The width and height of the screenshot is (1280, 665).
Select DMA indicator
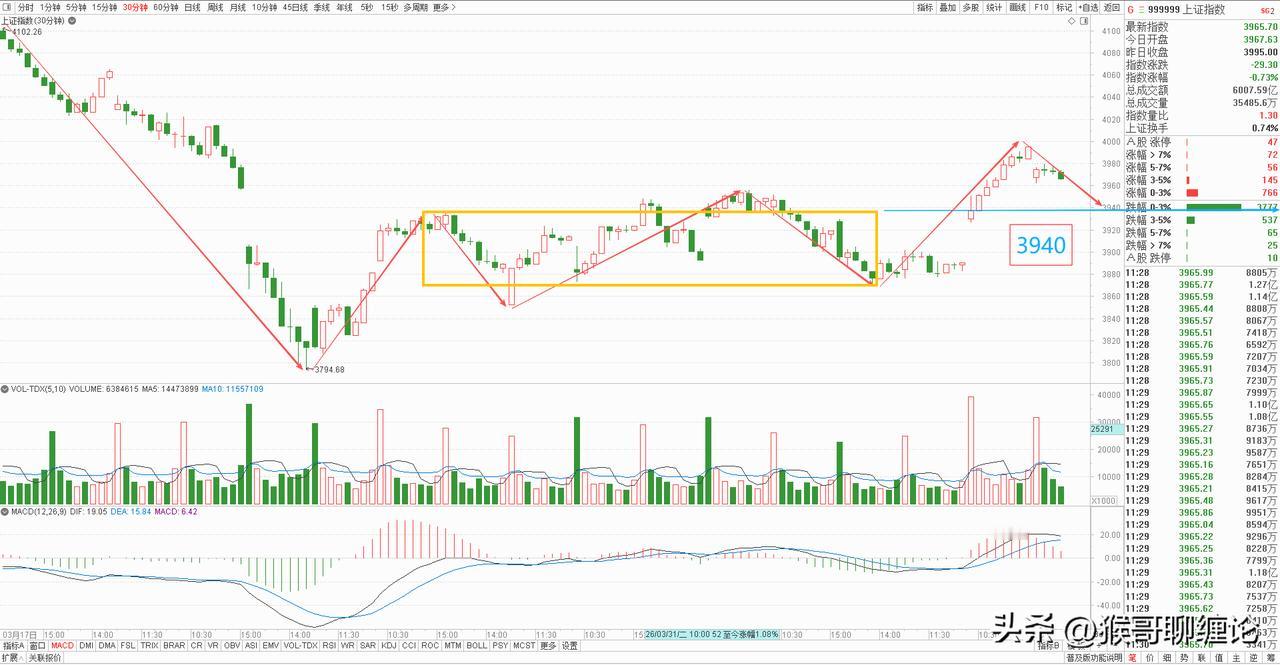tap(106, 645)
